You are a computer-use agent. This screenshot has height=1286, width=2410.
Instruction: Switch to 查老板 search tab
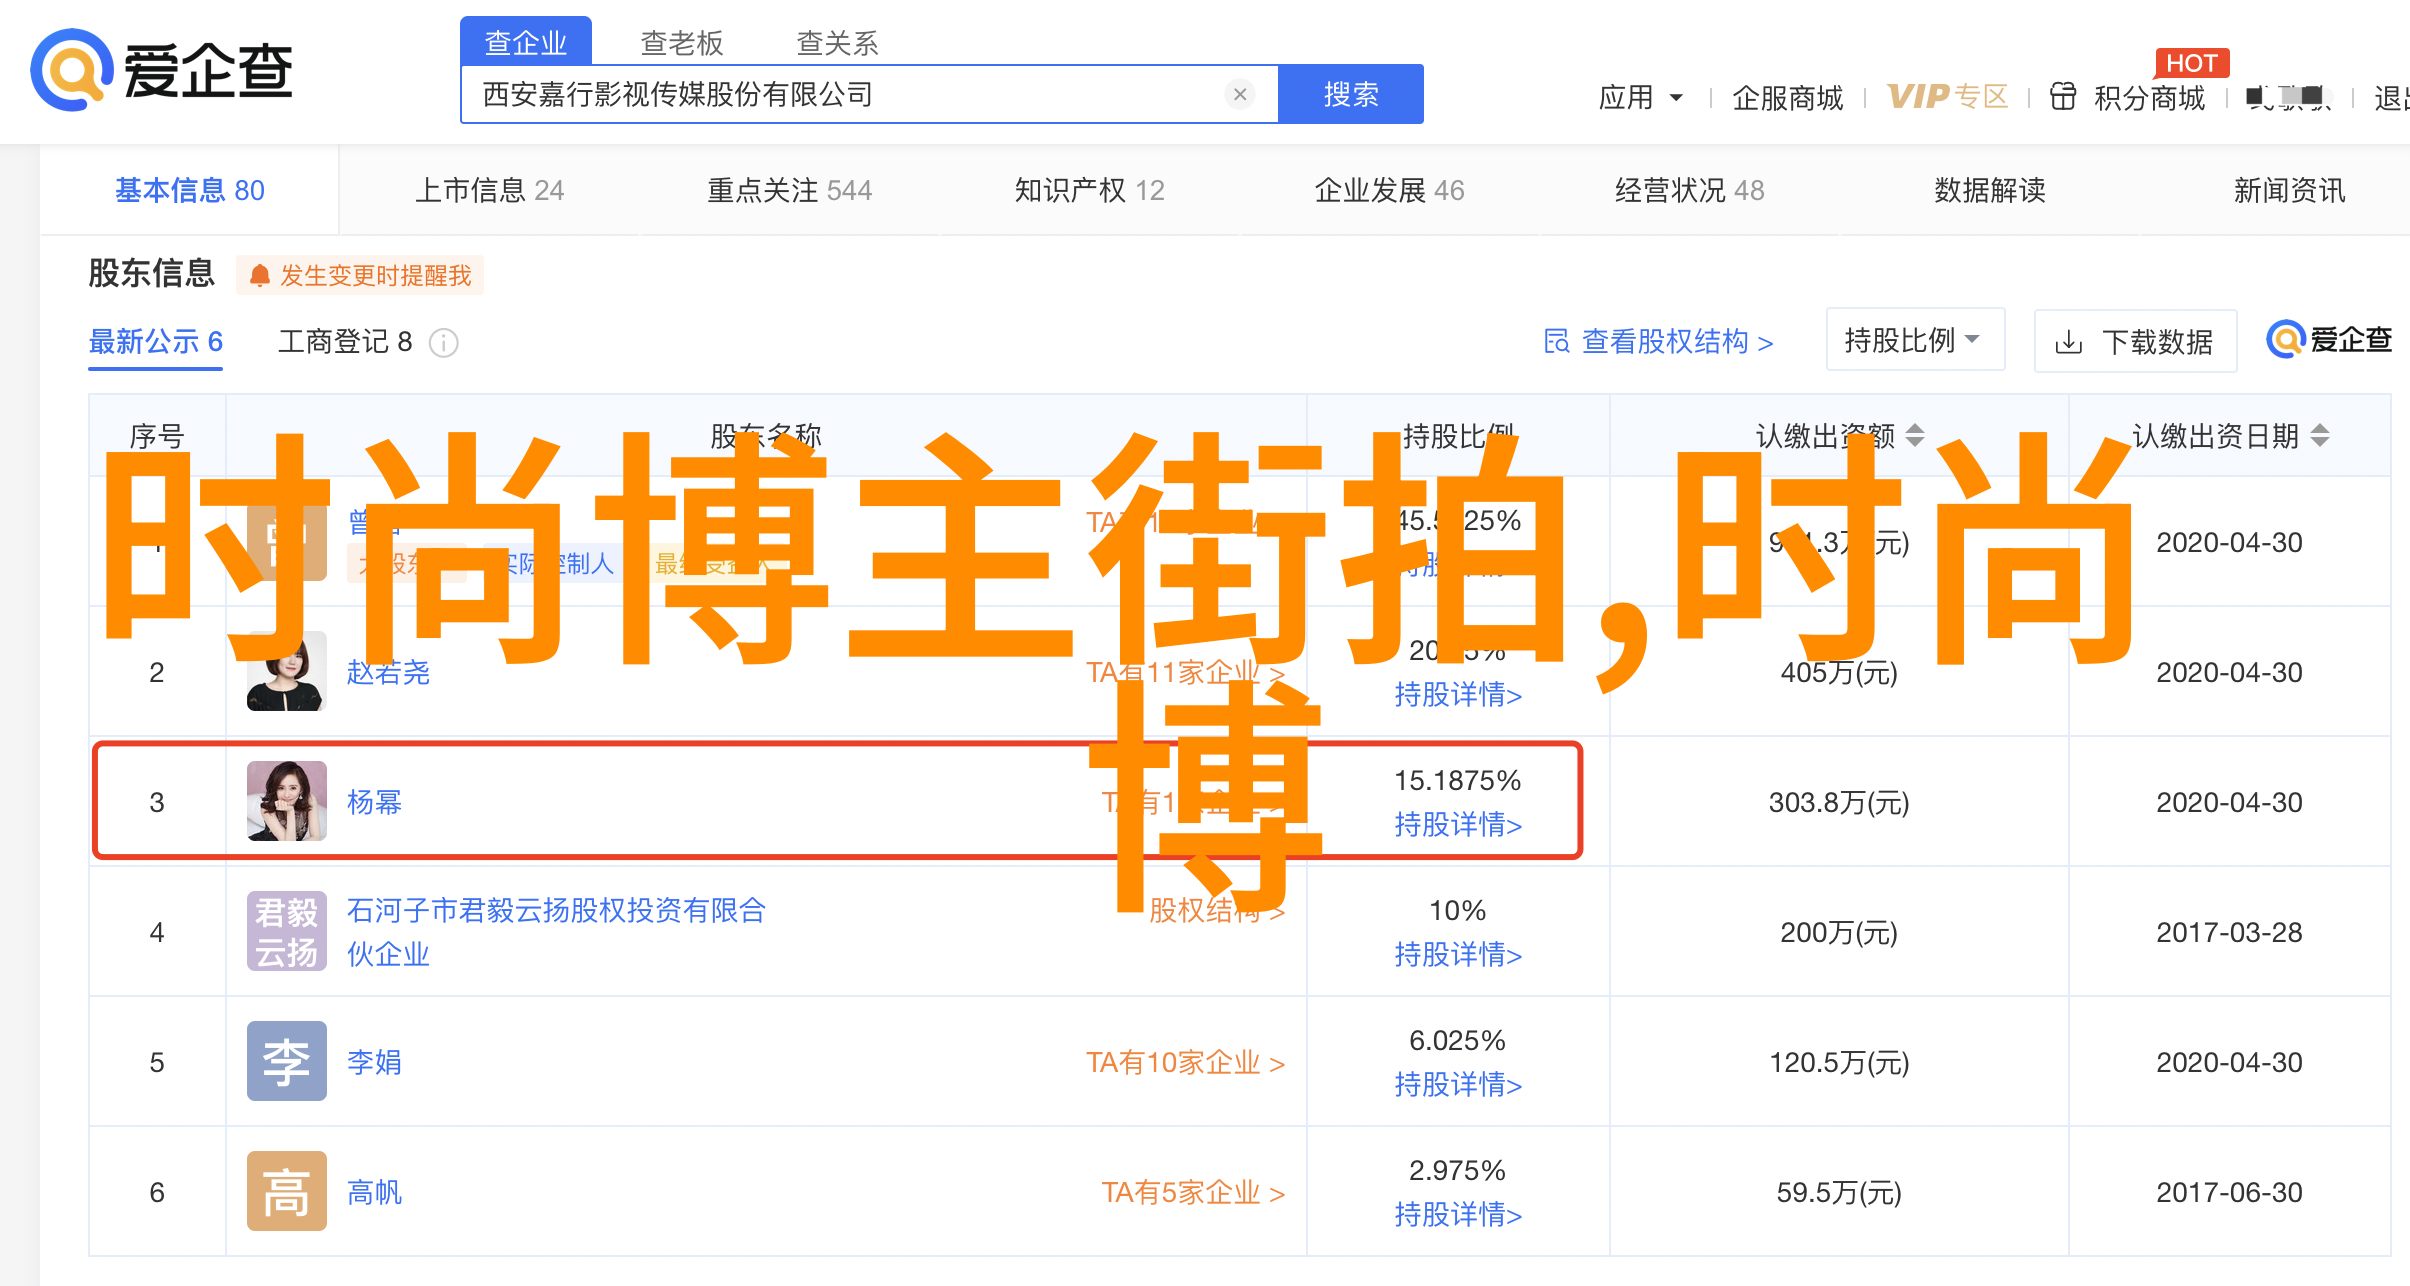click(x=681, y=43)
